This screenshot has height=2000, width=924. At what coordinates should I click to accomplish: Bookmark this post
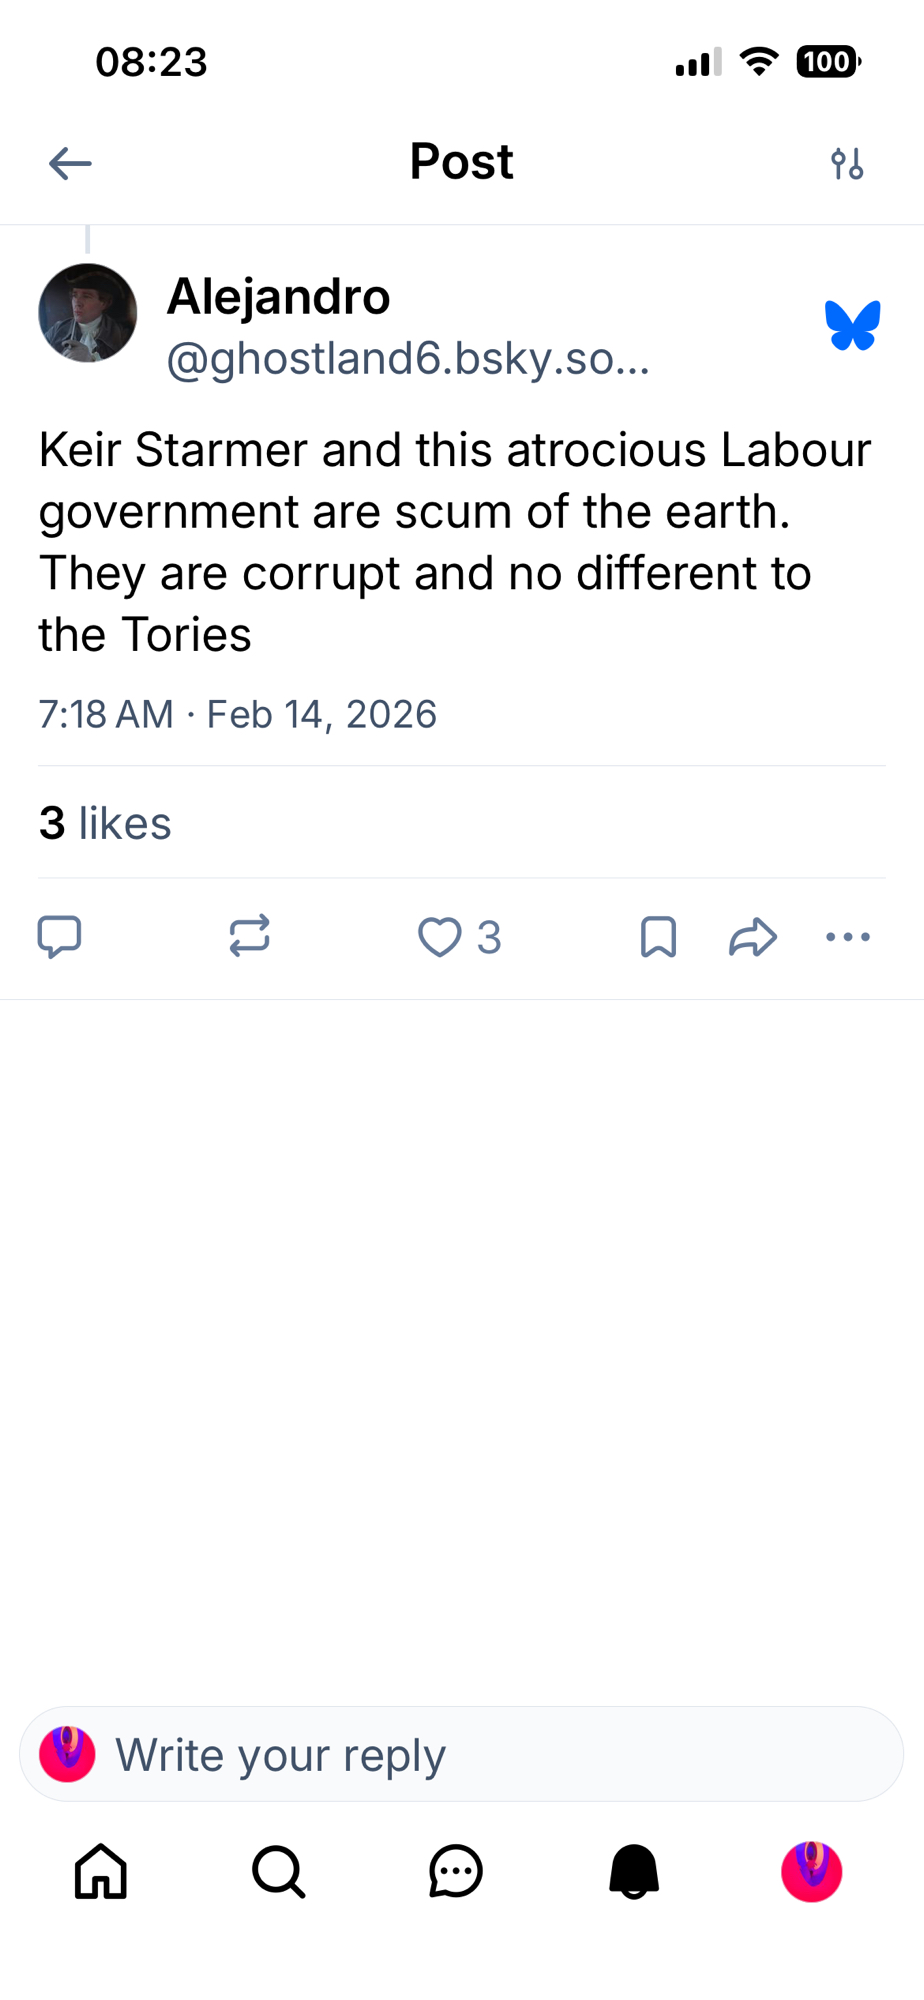tap(658, 937)
